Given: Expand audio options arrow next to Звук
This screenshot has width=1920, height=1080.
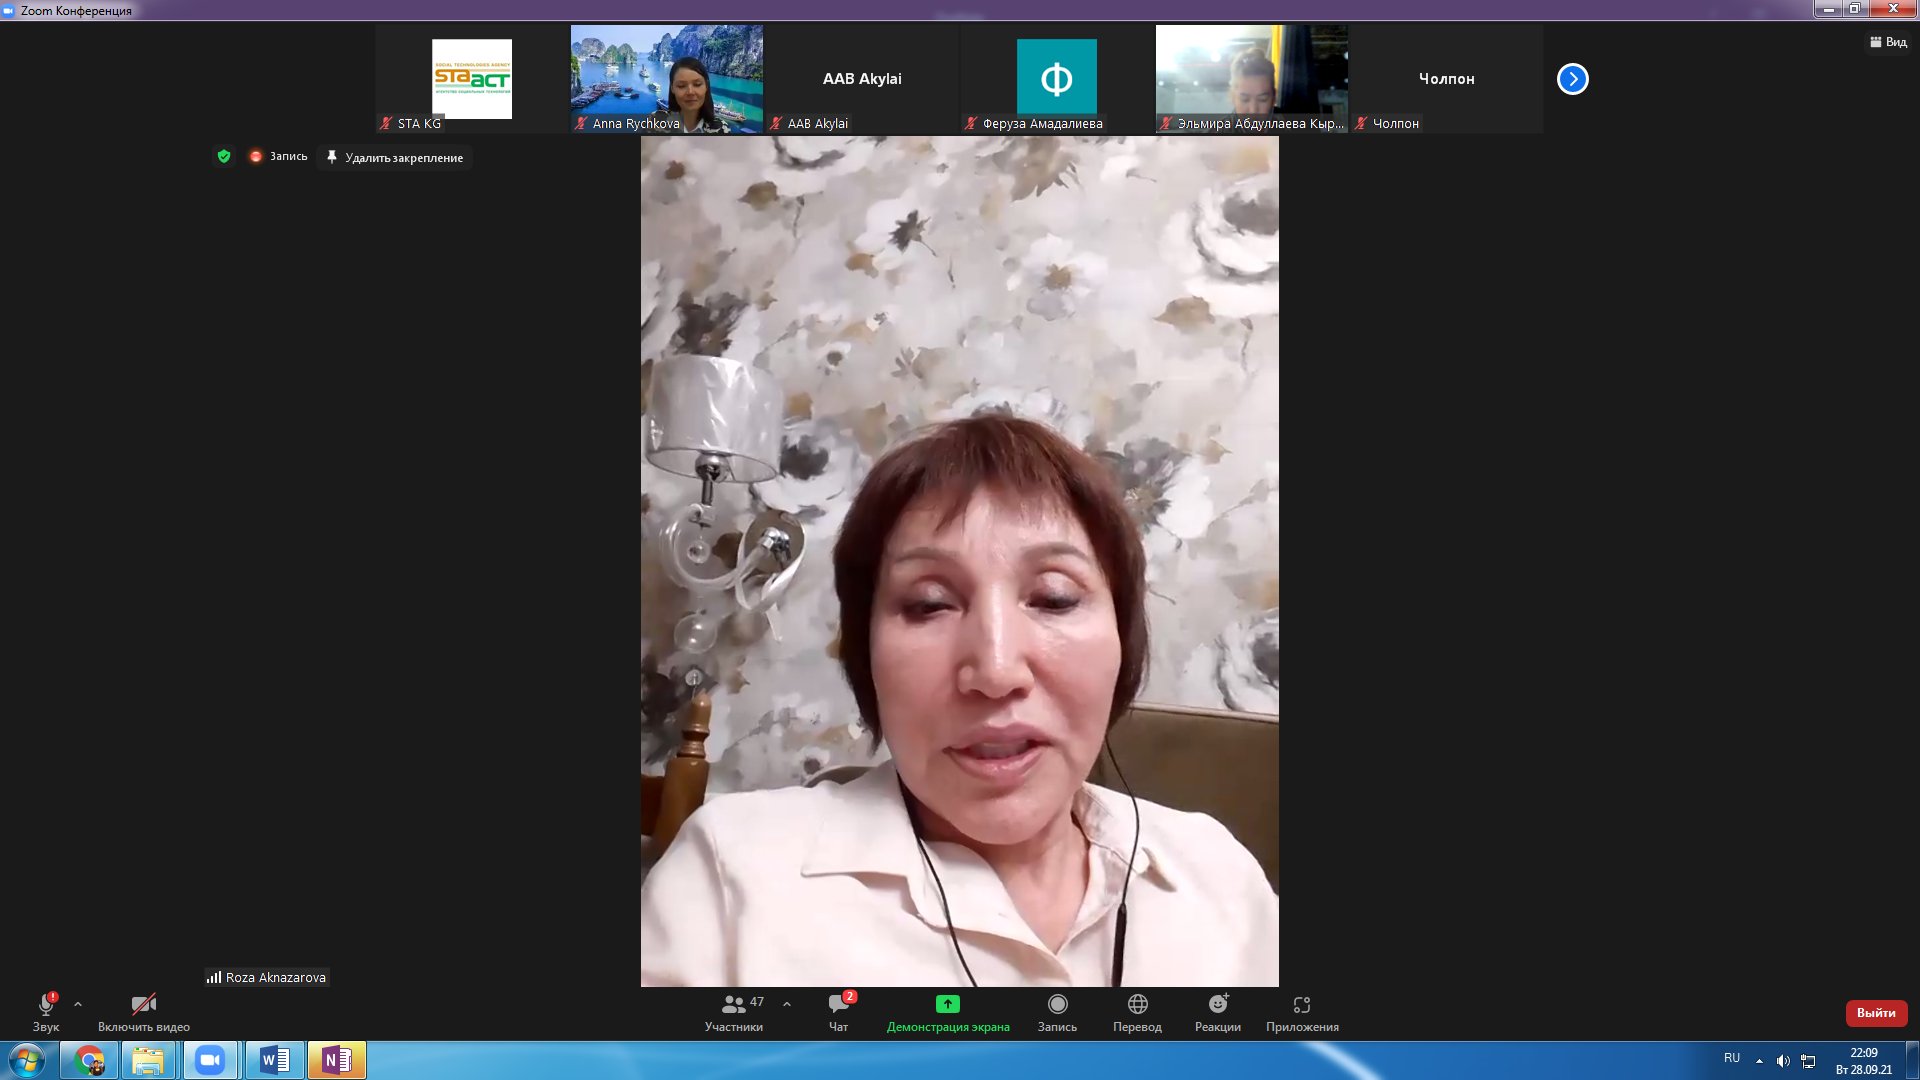Looking at the screenshot, I should click(78, 1004).
